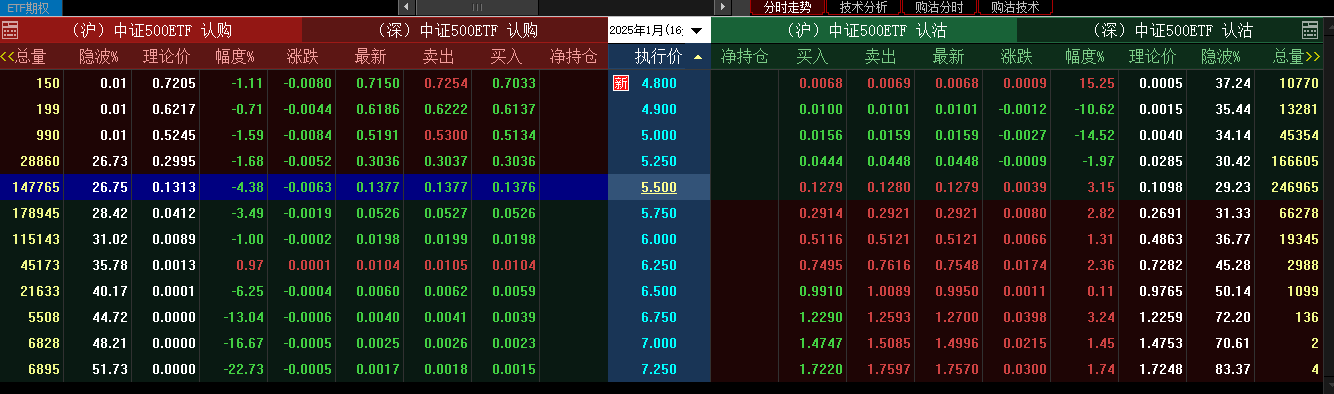
Task: Sort puts by the 净持仓 column header
Action: (x=744, y=57)
